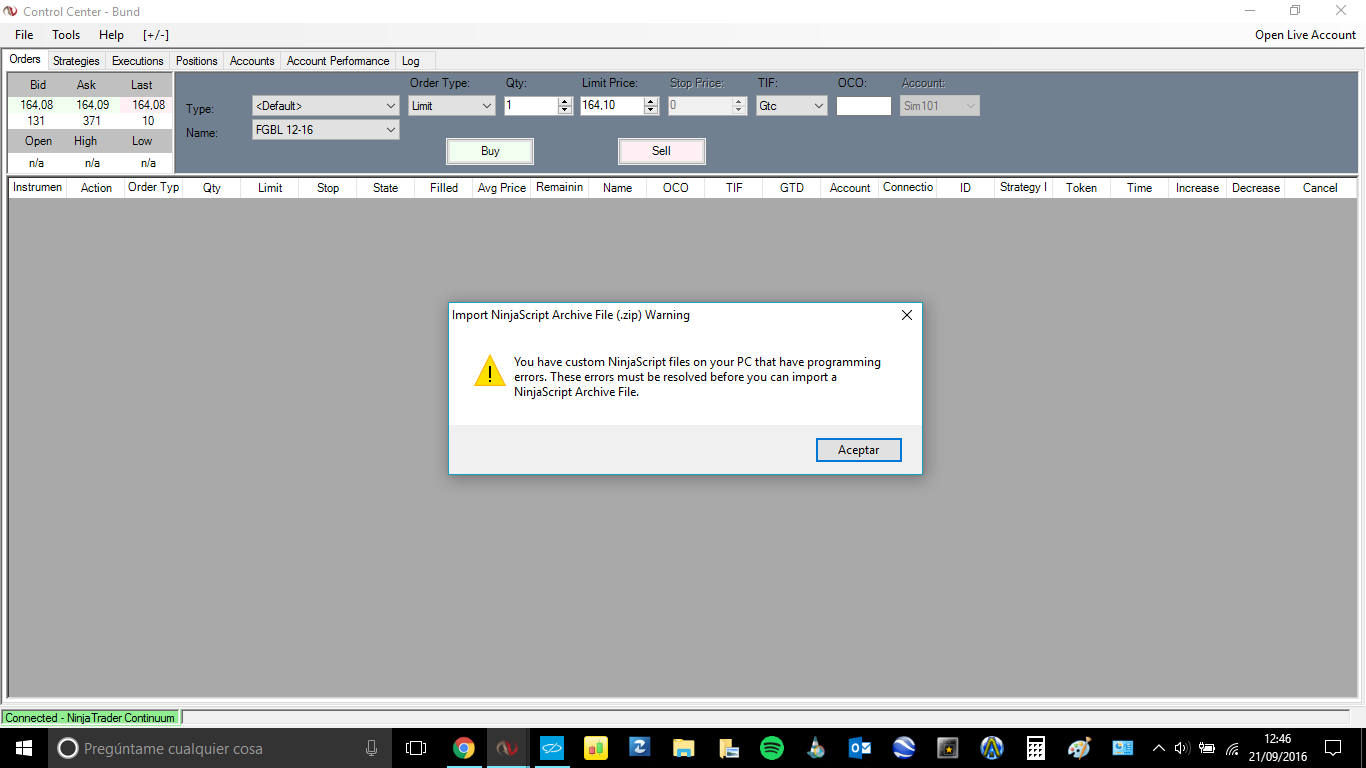Screen dimensions: 1366x768
Task: Open the Log tab
Action: point(411,61)
